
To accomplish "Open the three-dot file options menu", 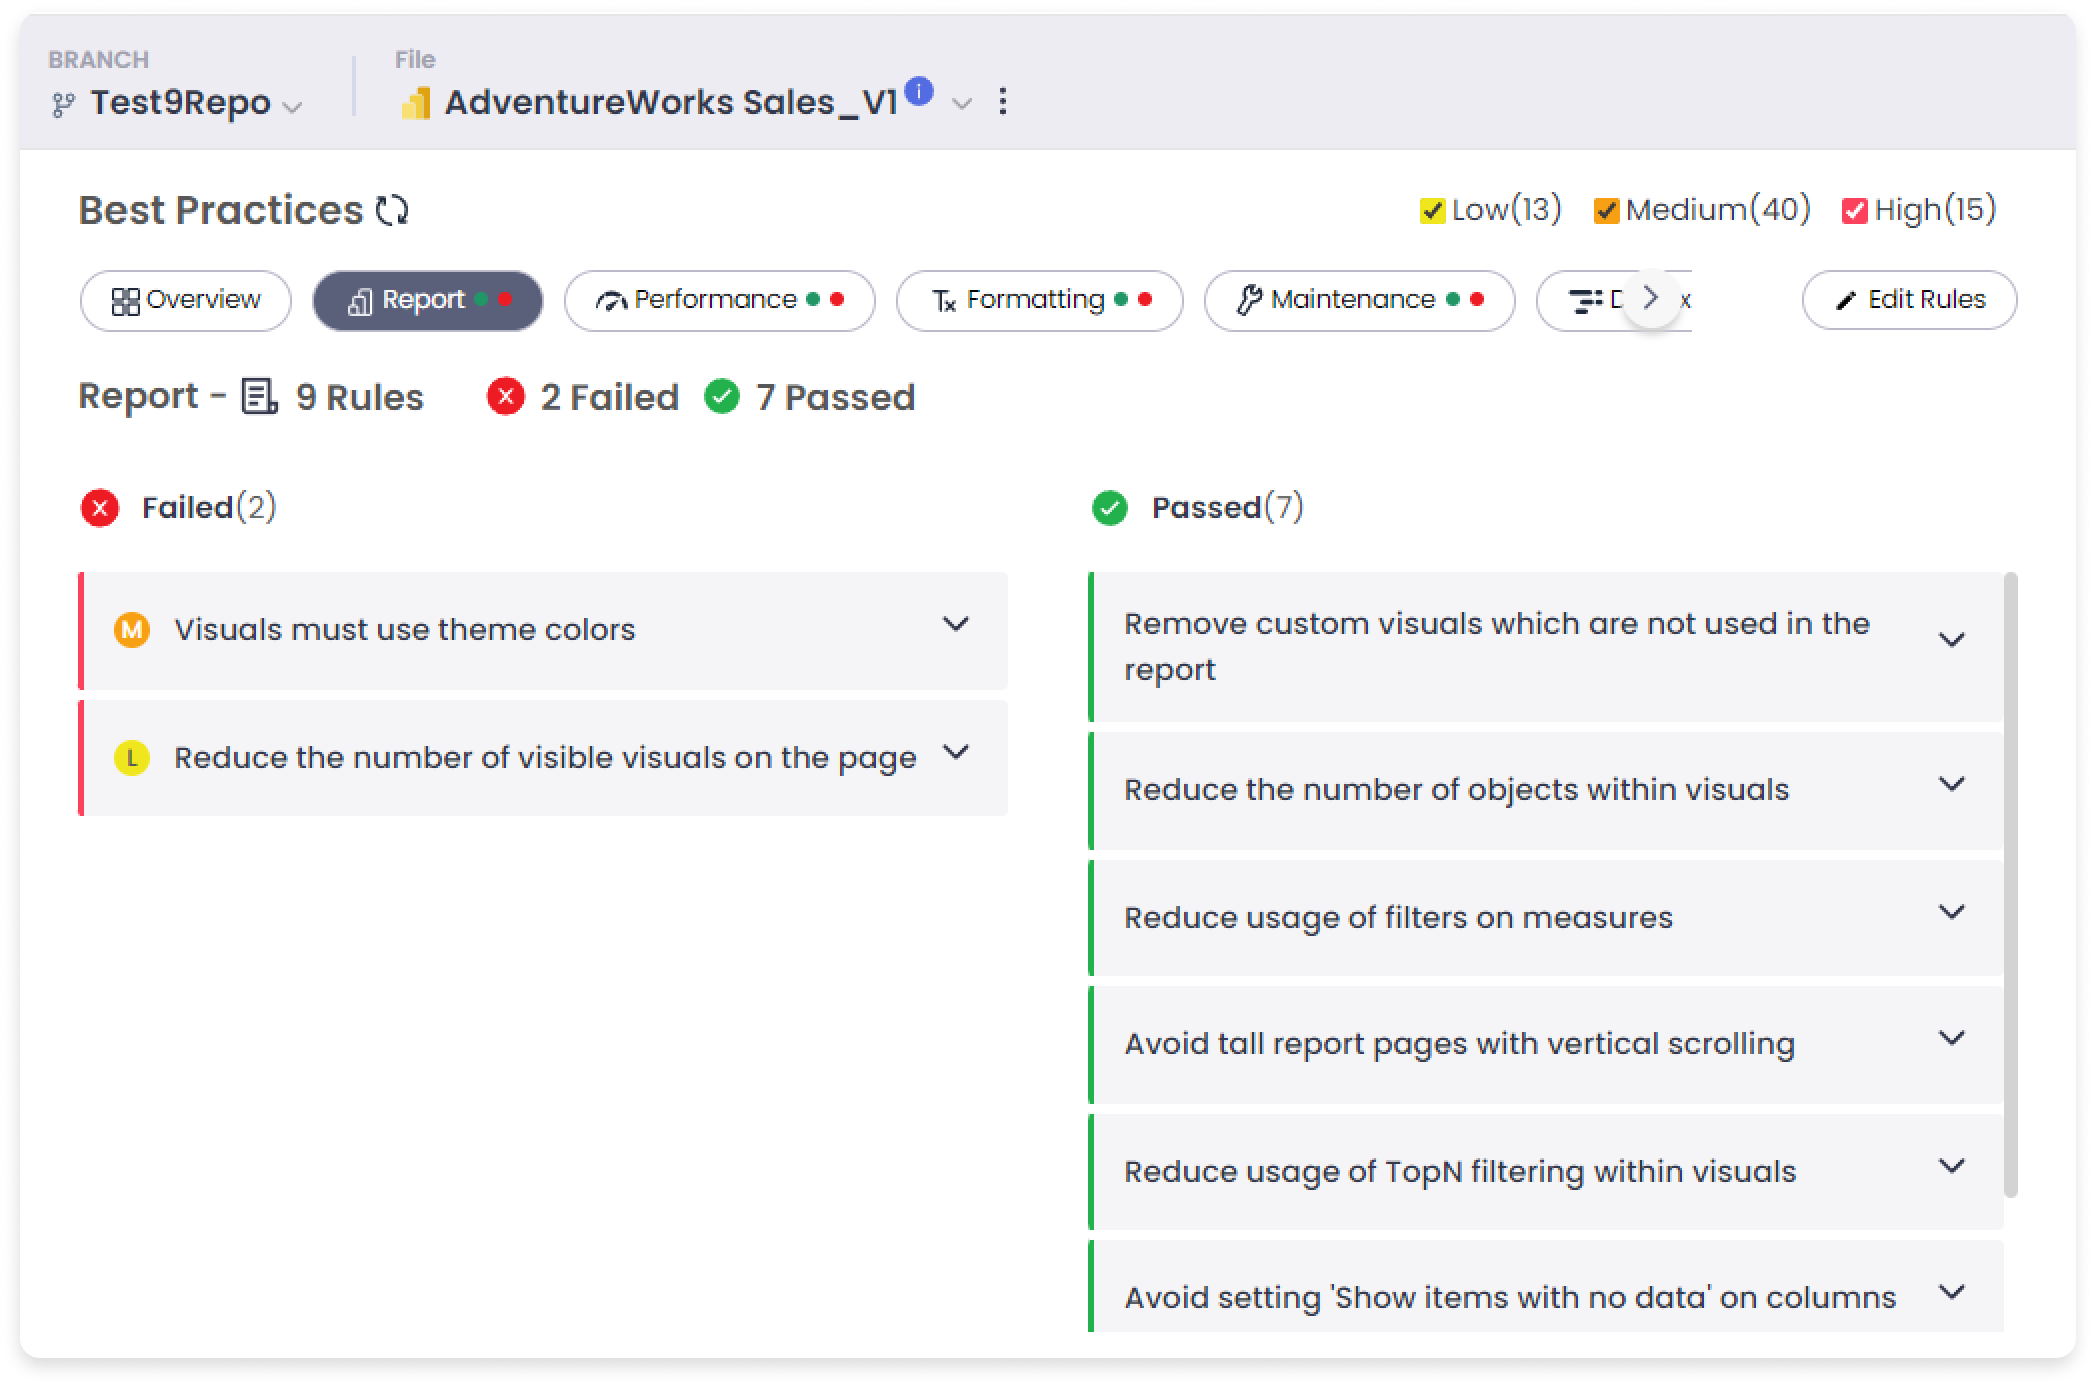I will (1002, 101).
